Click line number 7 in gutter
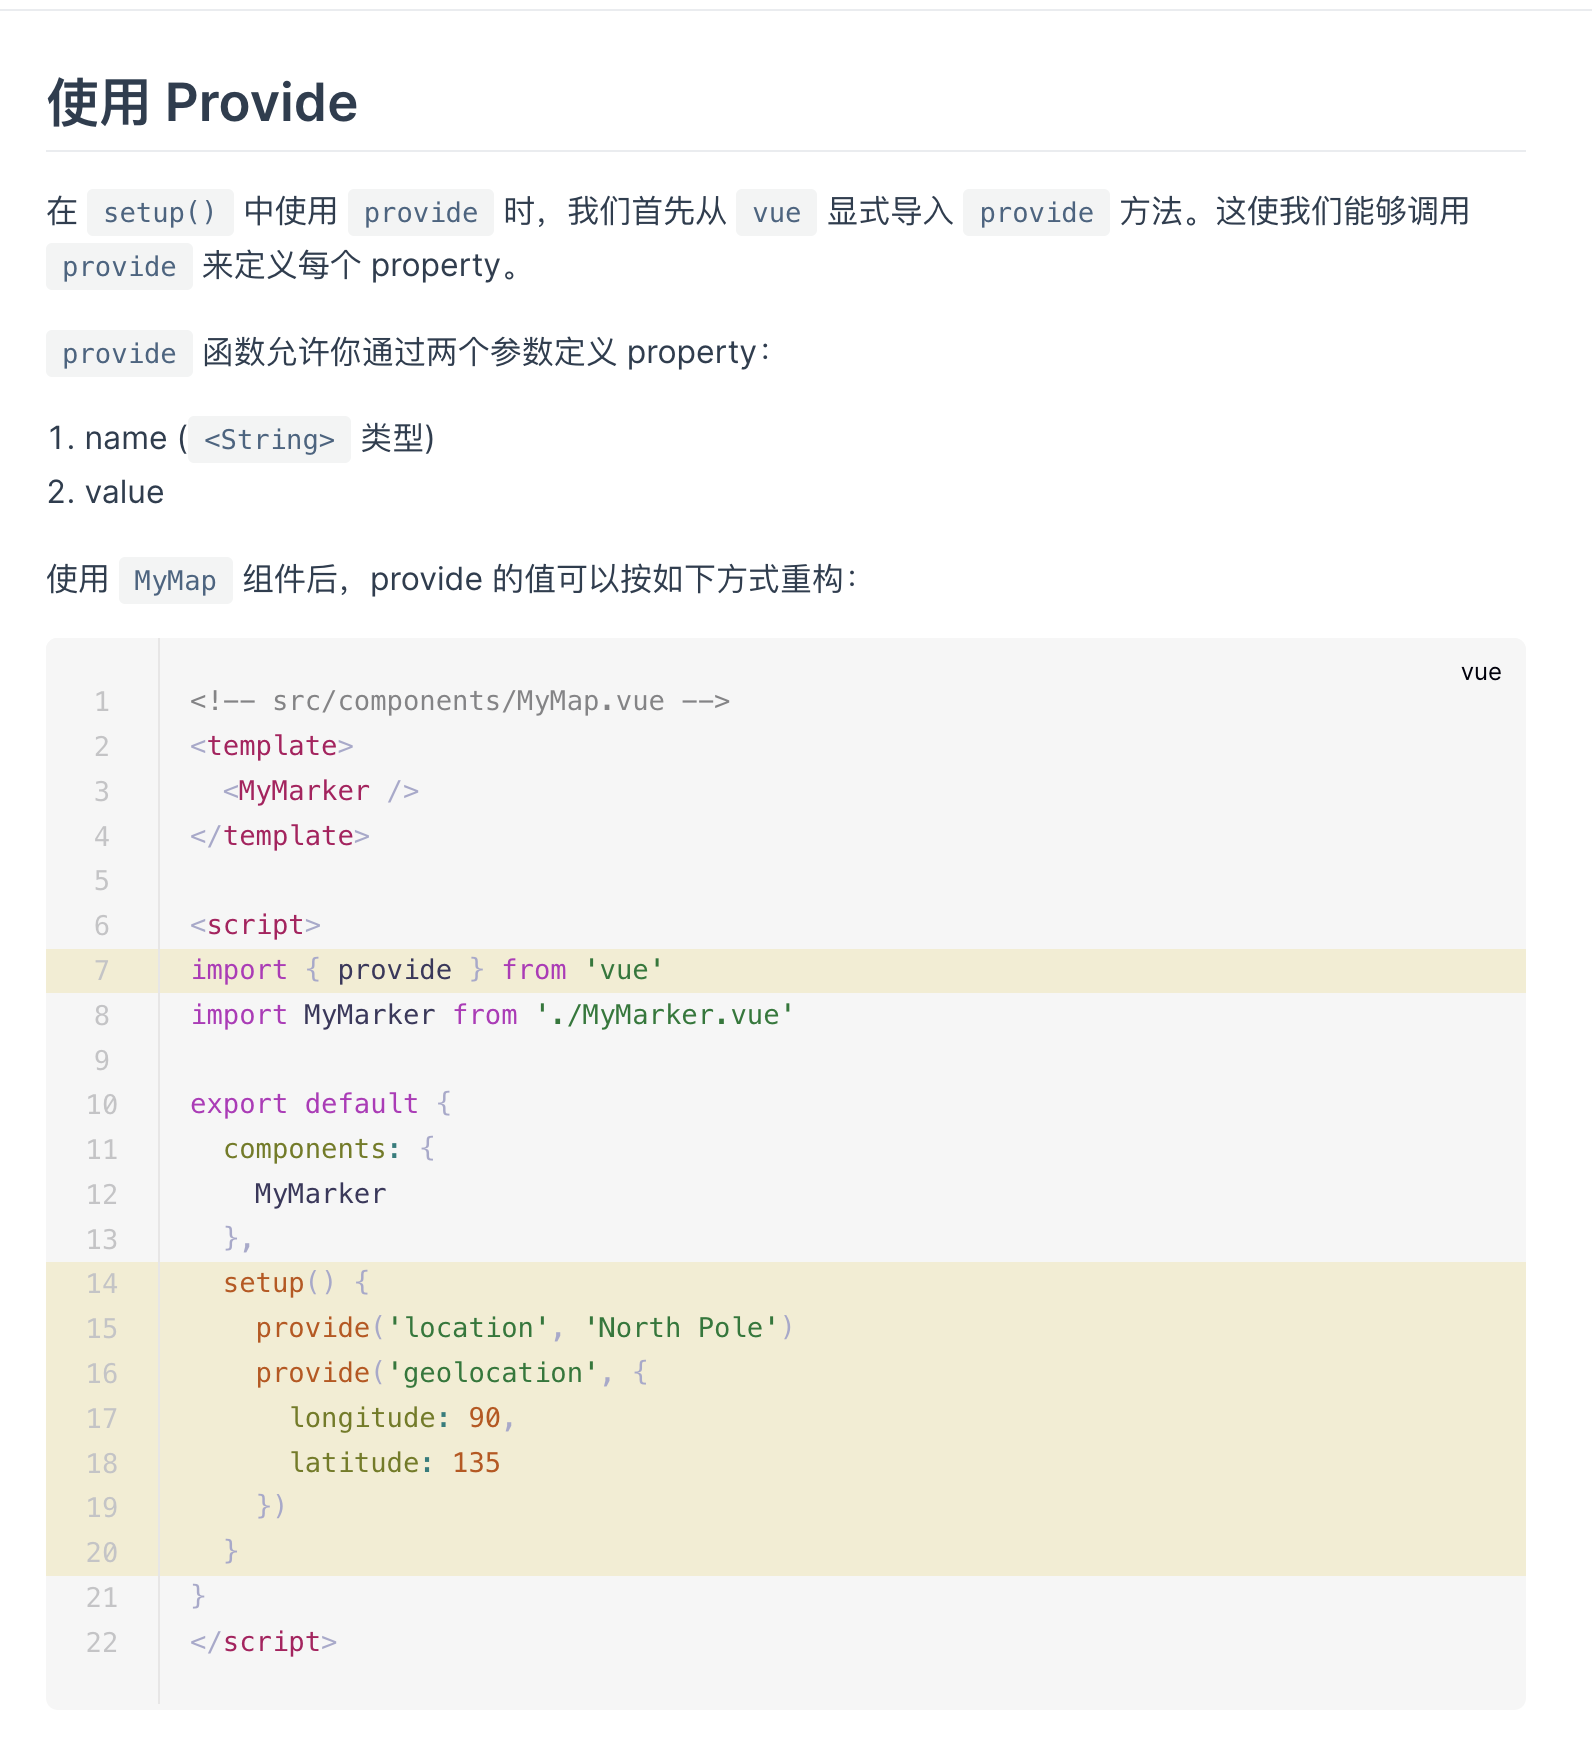The width and height of the screenshot is (1592, 1744). (x=101, y=970)
